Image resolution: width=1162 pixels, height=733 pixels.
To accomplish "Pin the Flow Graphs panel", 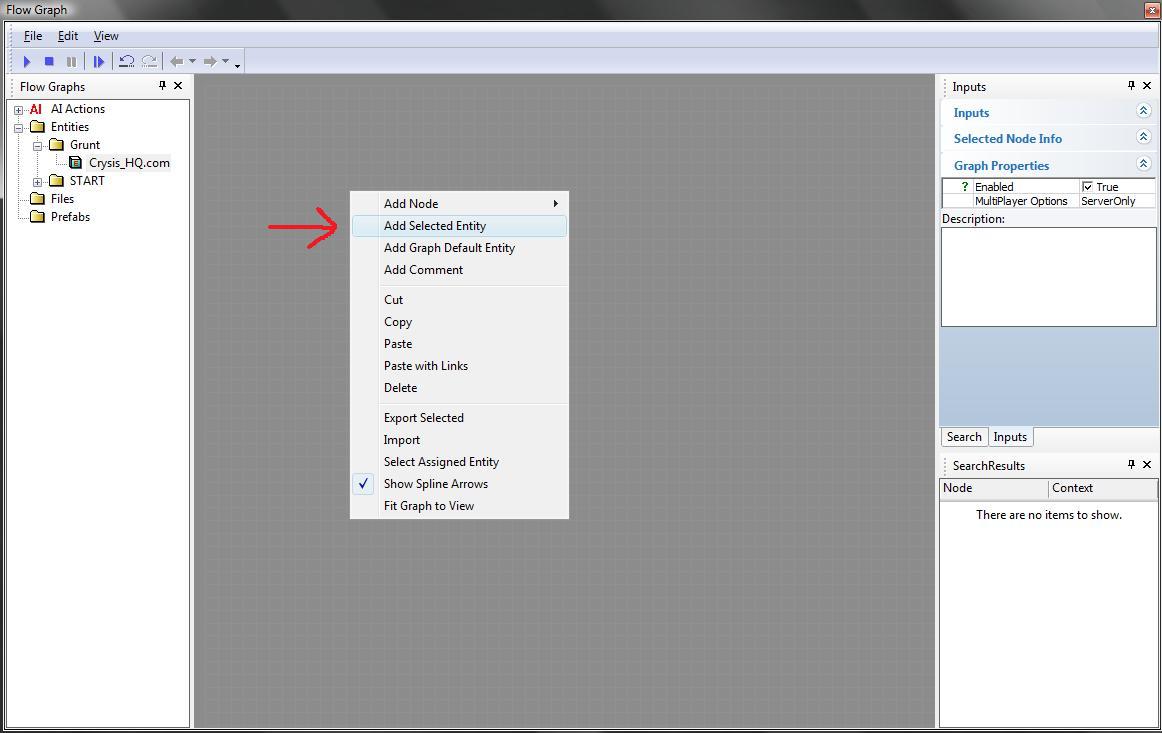I will pyautogui.click(x=162, y=86).
